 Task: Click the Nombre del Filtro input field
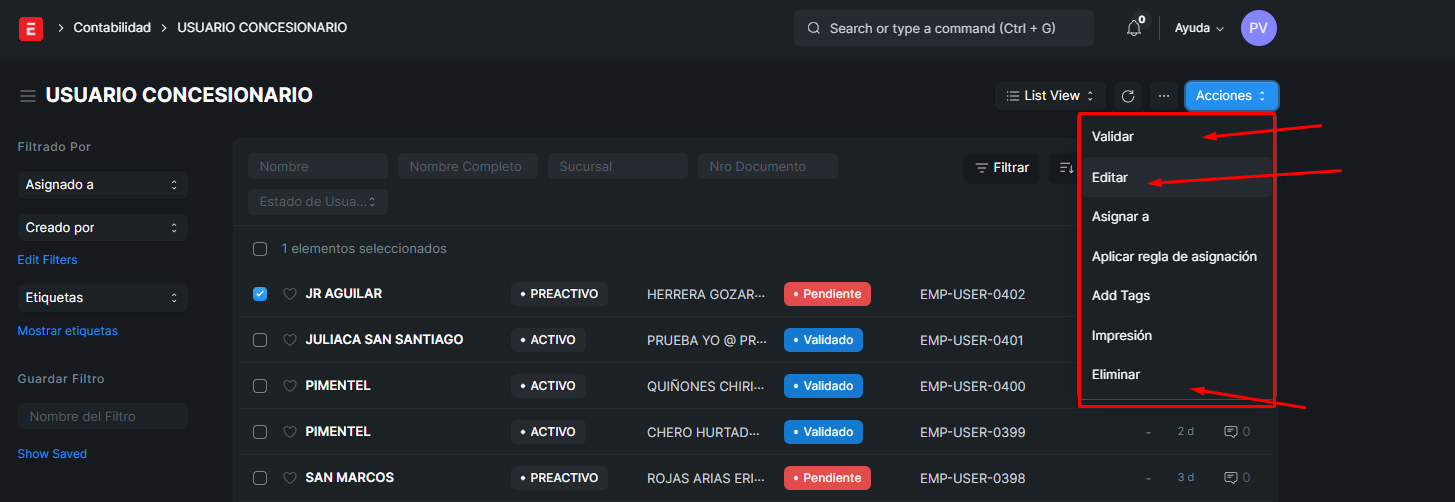102,416
